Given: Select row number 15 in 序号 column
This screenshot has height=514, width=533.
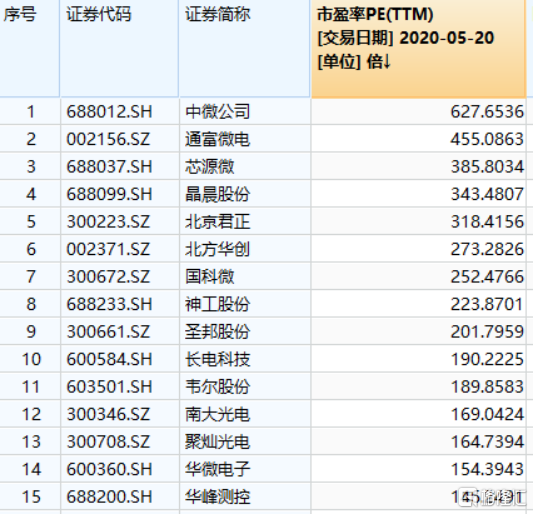Looking at the screenshot, I should (x=31, y=497).
